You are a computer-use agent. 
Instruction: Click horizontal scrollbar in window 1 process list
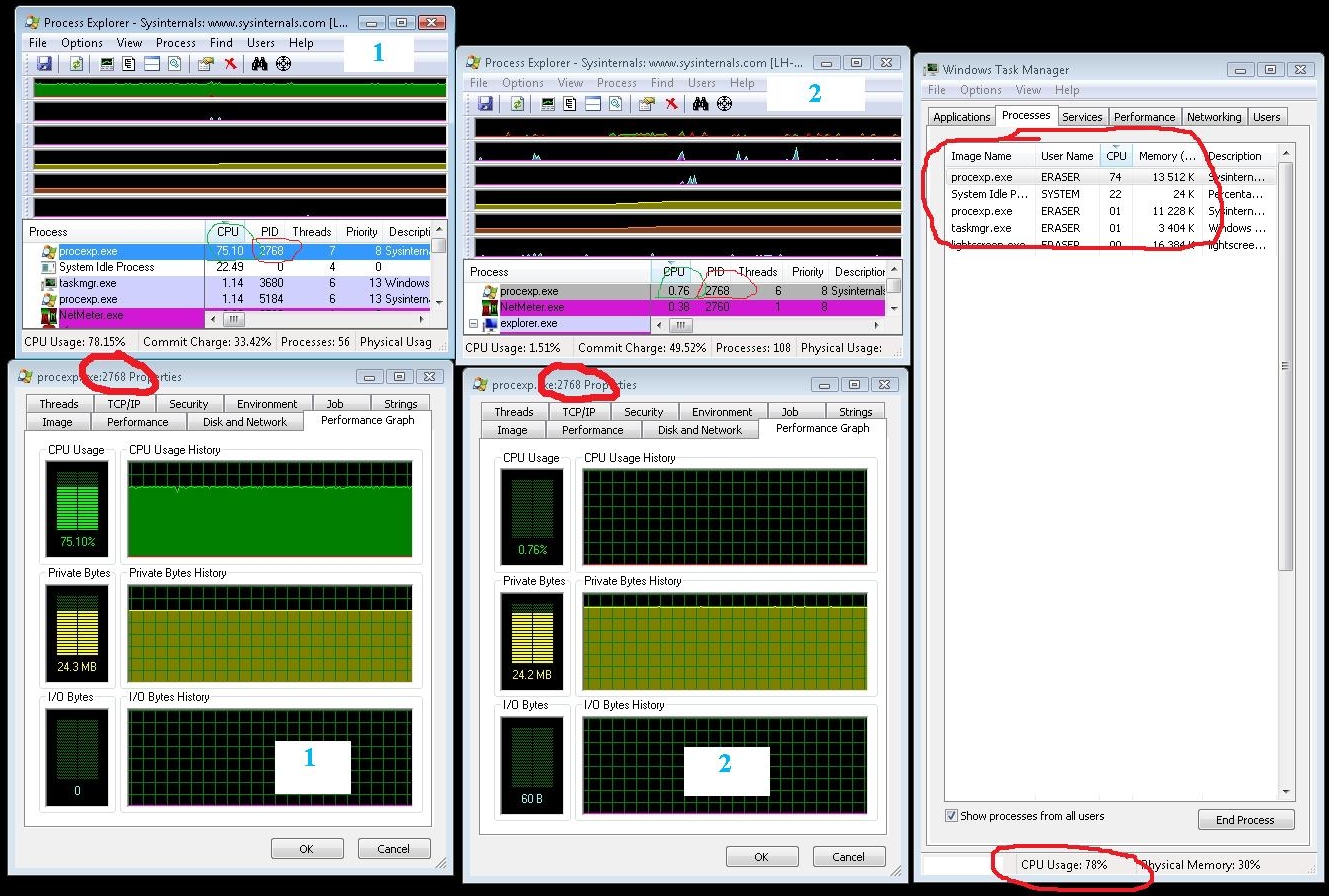pyautogui.click(x=318, y=320)
